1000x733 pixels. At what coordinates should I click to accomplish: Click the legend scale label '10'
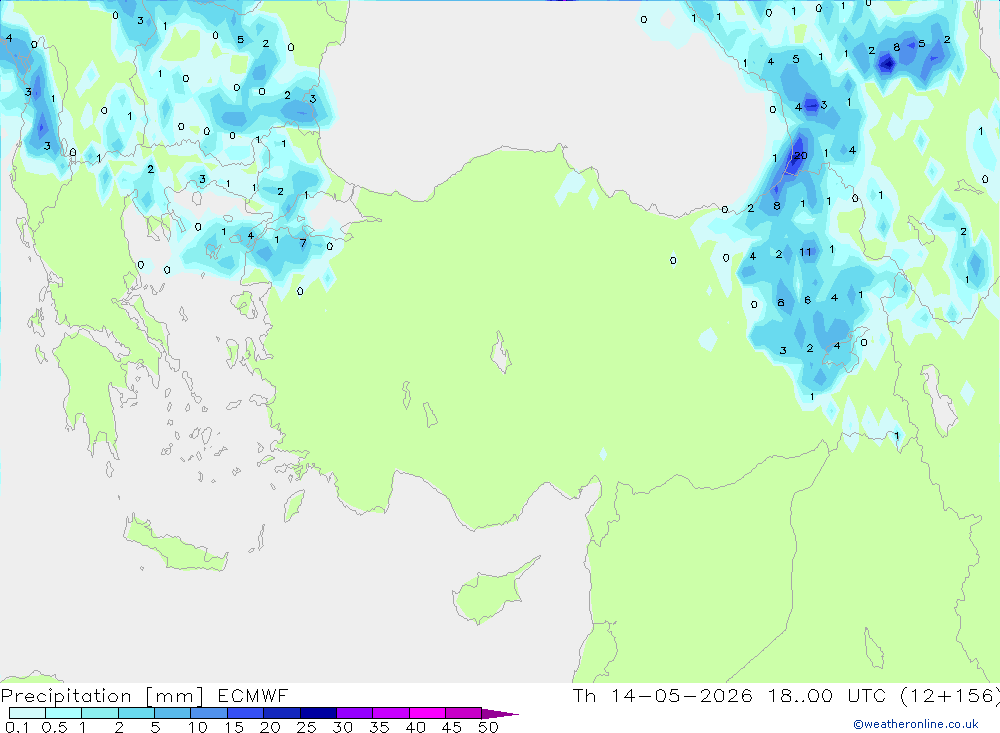point(197,727)
